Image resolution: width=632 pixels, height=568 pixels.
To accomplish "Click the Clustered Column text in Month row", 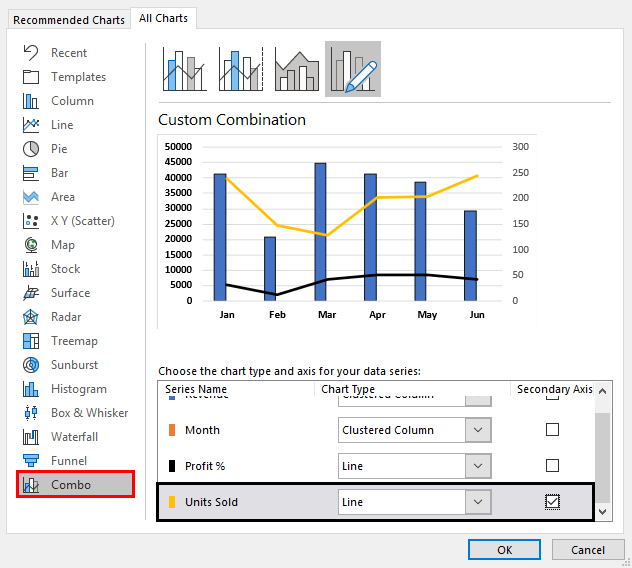I will tap(388, 430).
